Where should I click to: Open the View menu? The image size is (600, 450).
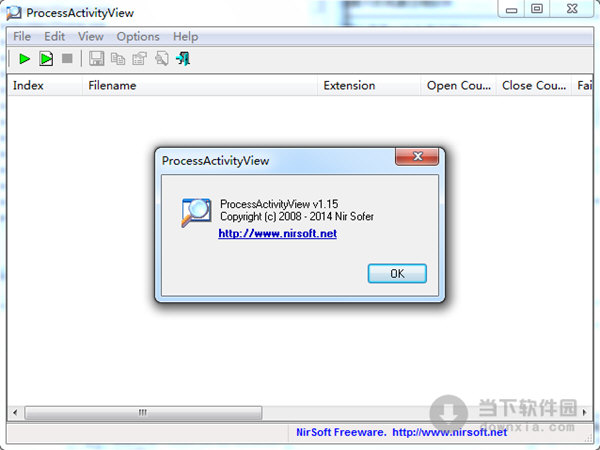coord(91,37)
